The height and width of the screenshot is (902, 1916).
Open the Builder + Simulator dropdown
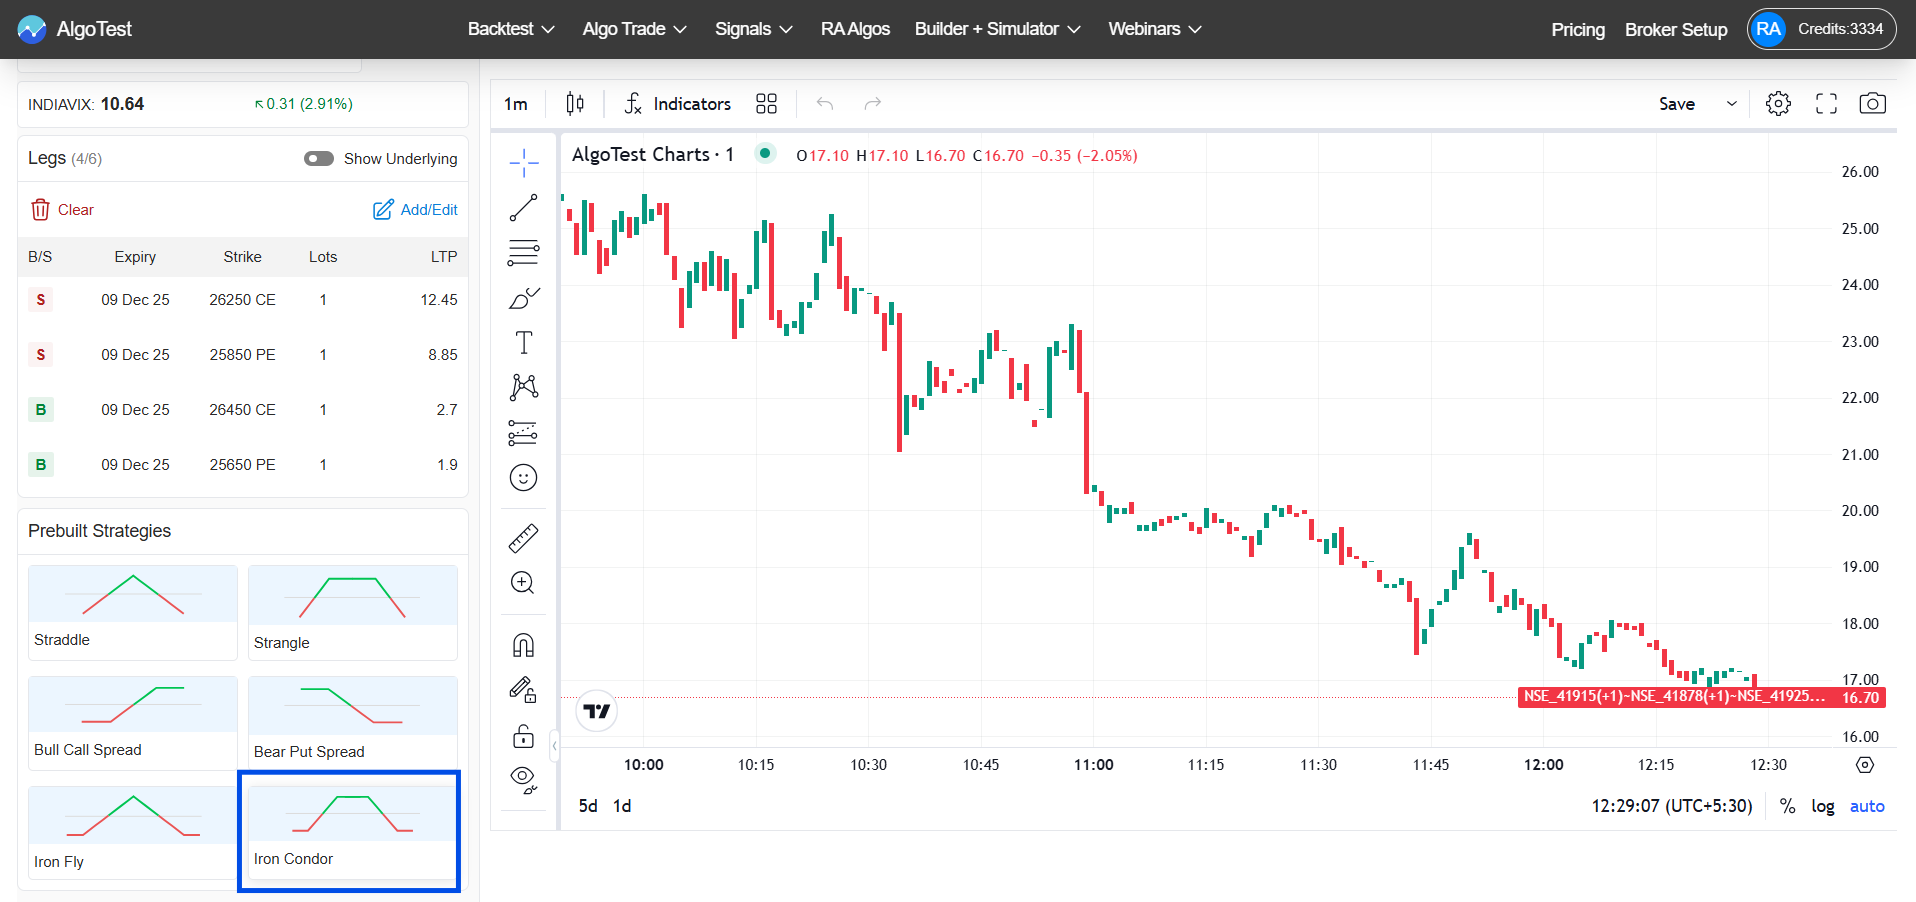pos(996,29)
